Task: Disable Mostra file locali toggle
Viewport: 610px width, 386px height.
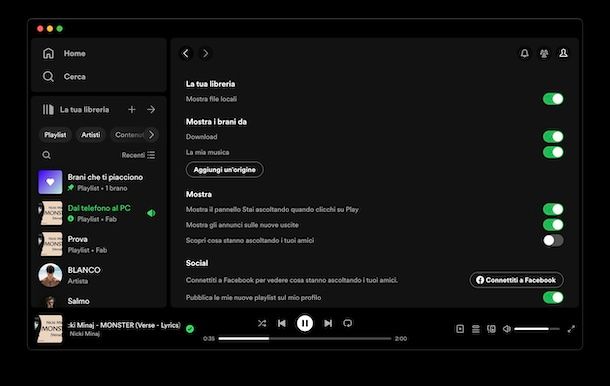Action: tap(553, 99)
